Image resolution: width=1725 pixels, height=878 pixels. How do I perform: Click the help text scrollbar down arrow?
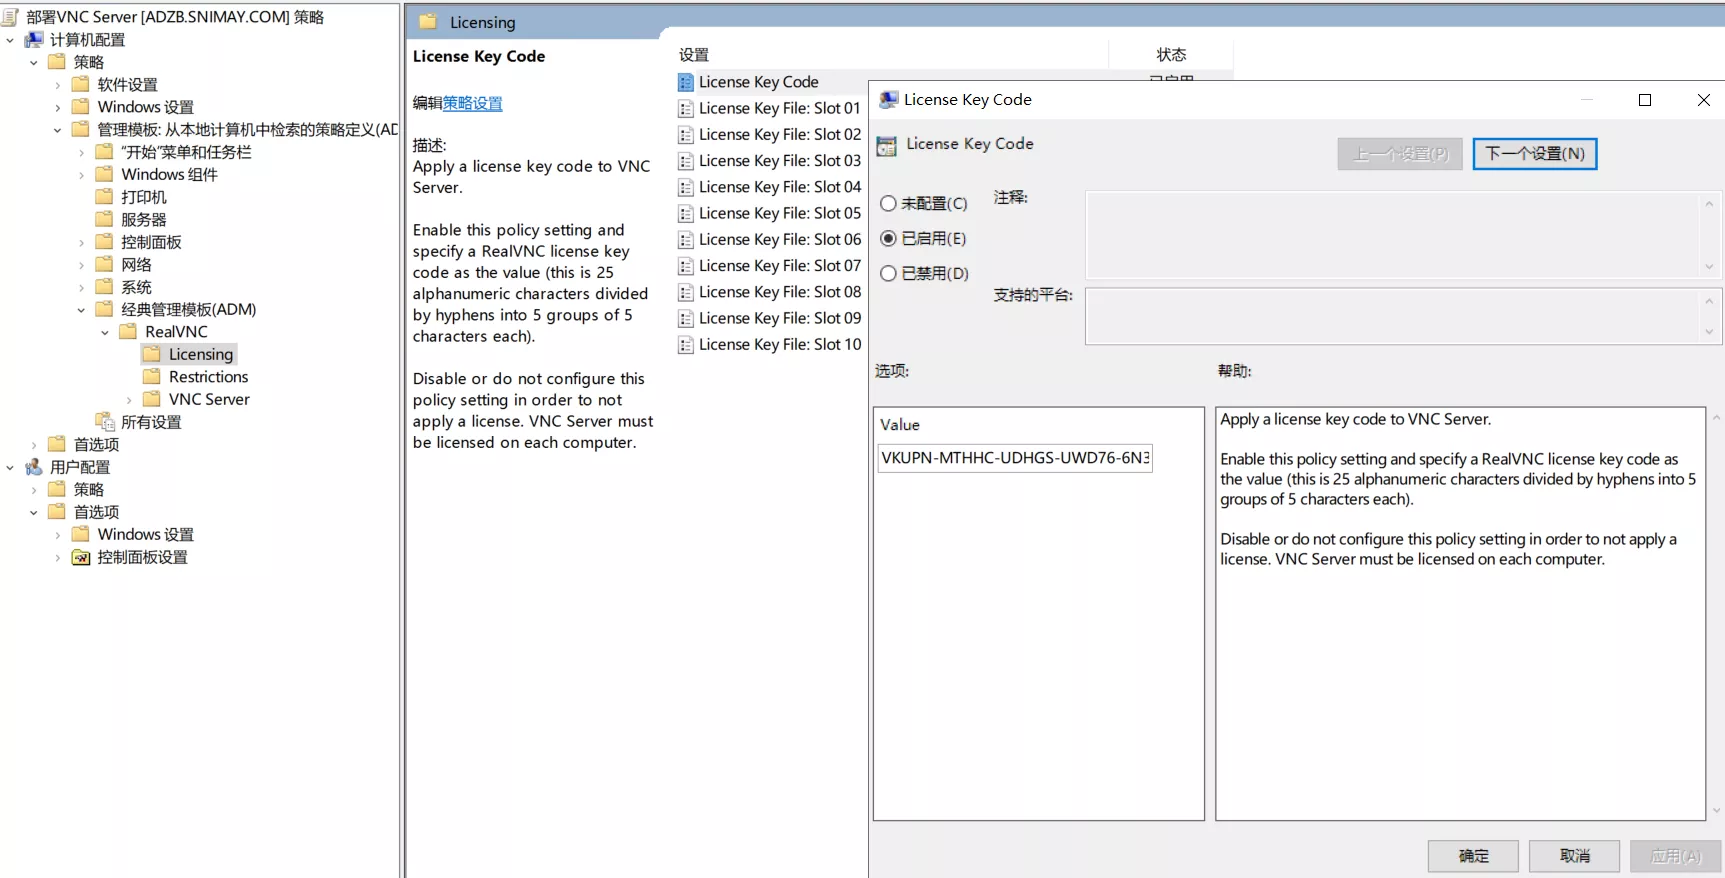point(1716,811)
